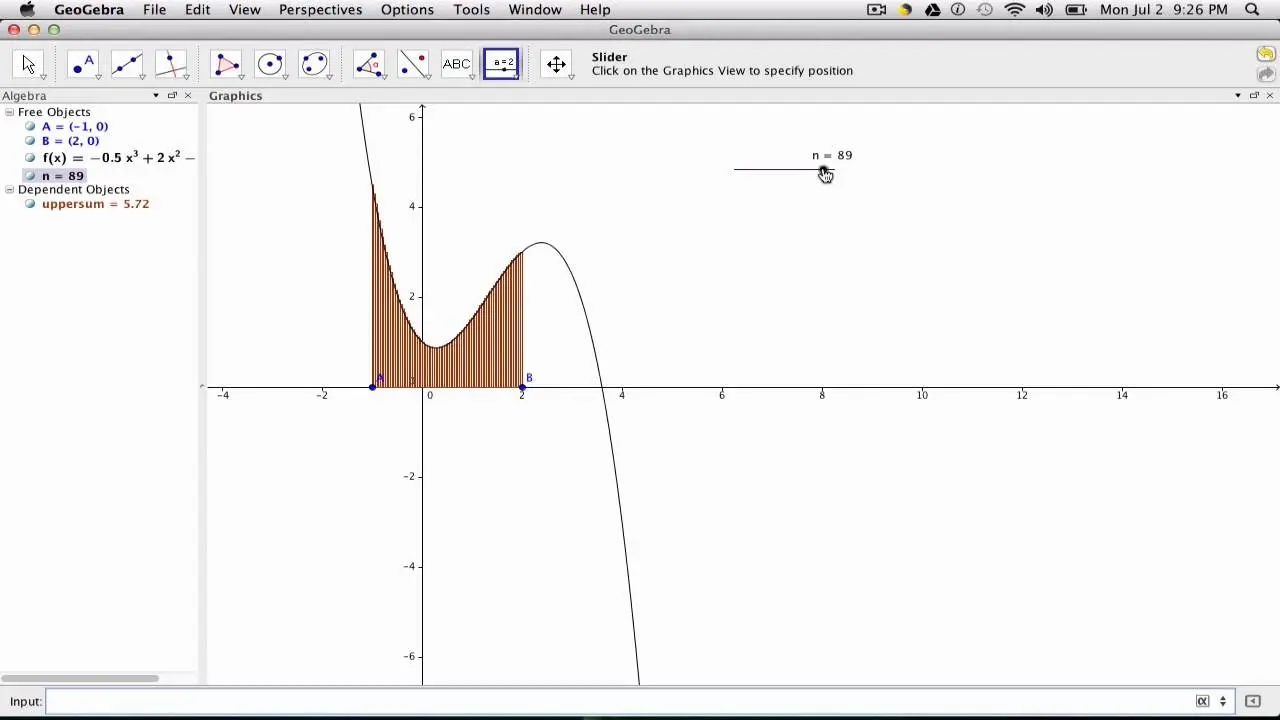Open Move Graphics View tool's dropdown triangle
Screen dimensions: 1280x720
click(571, 77)
